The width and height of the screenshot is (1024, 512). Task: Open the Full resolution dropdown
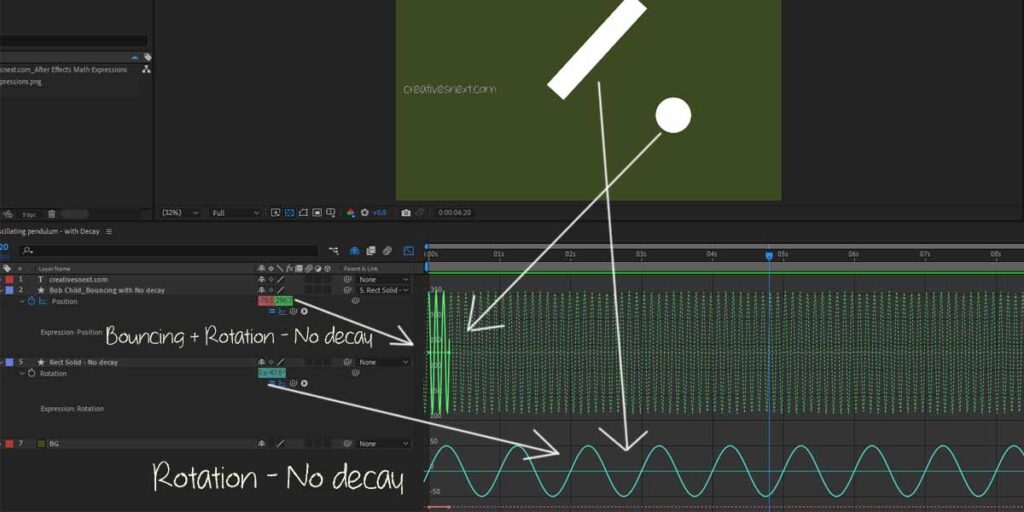(236, 213)
